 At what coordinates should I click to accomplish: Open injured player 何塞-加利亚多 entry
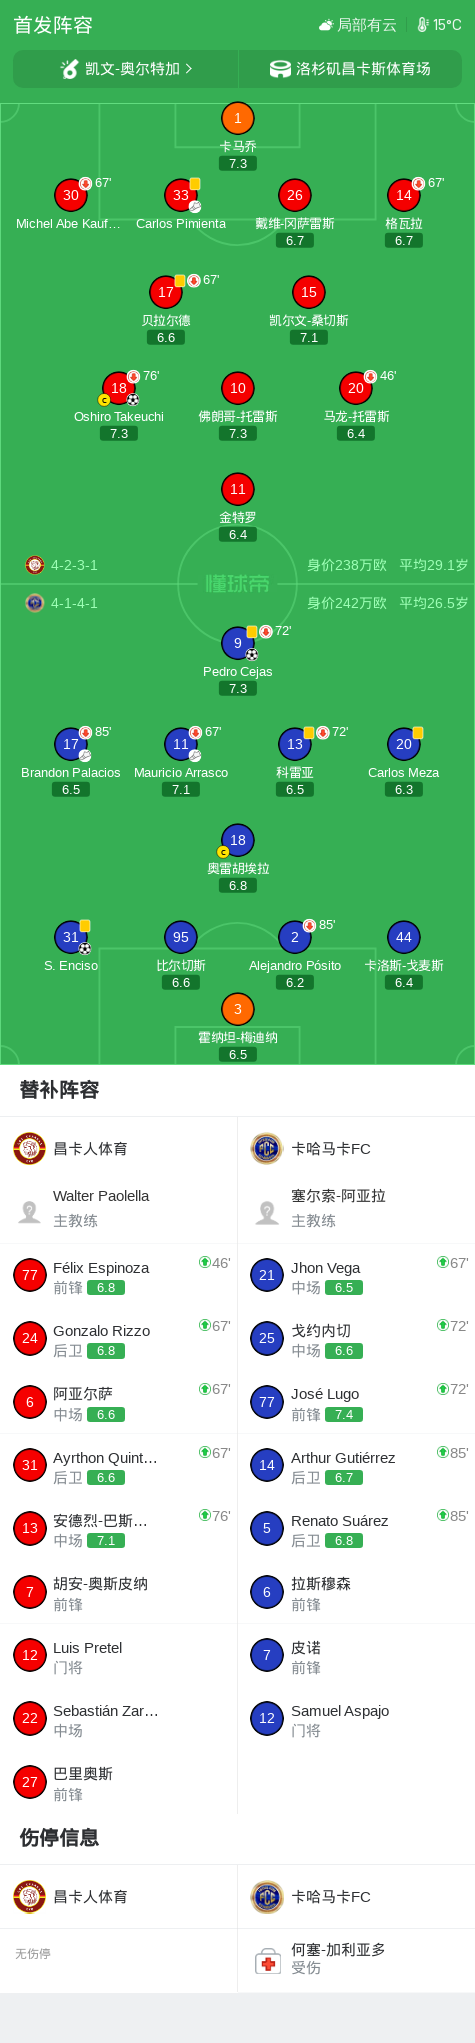coord(356,1960)
